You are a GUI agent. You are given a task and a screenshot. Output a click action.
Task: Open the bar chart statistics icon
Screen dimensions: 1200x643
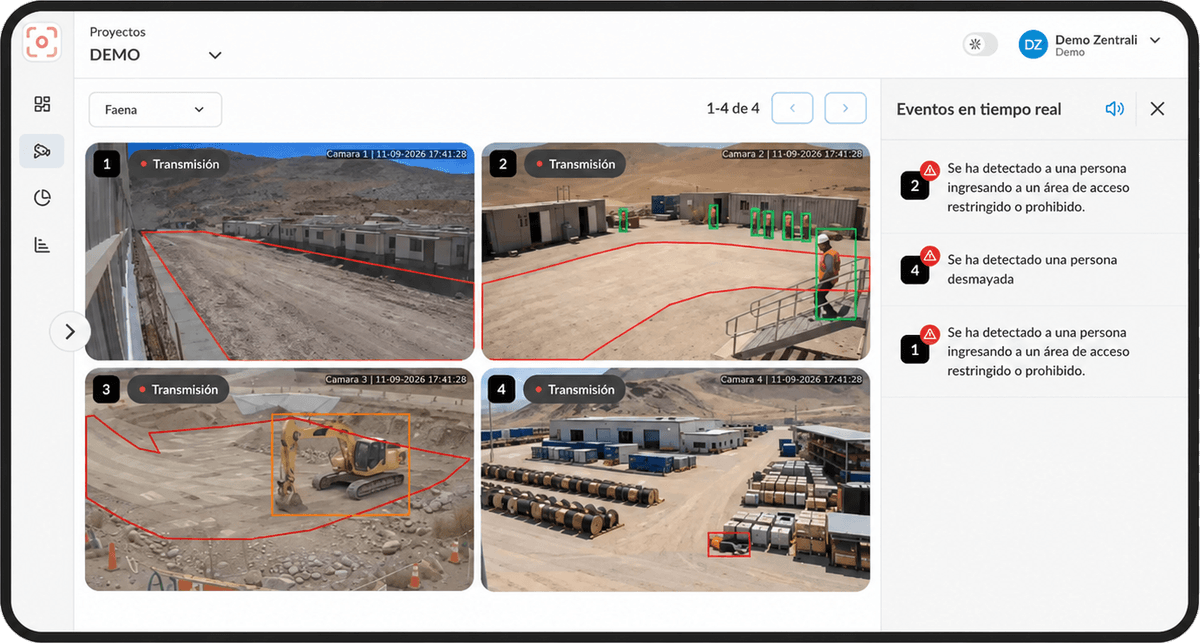(x=42, y=245)
